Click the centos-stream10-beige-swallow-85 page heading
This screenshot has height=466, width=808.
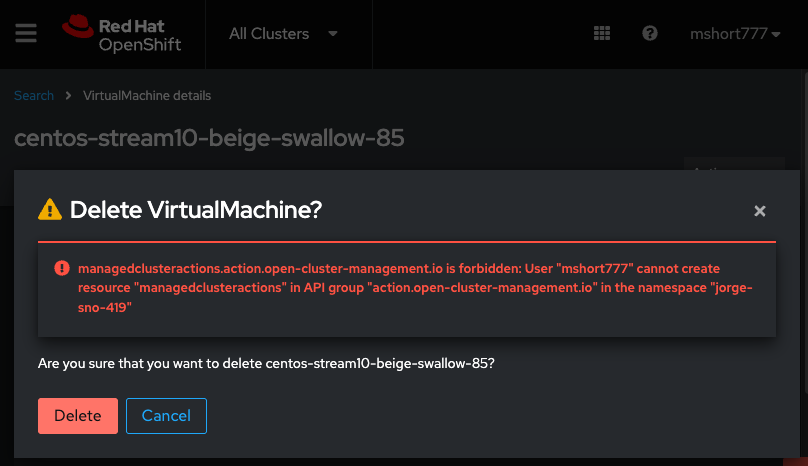click(209, 138)
